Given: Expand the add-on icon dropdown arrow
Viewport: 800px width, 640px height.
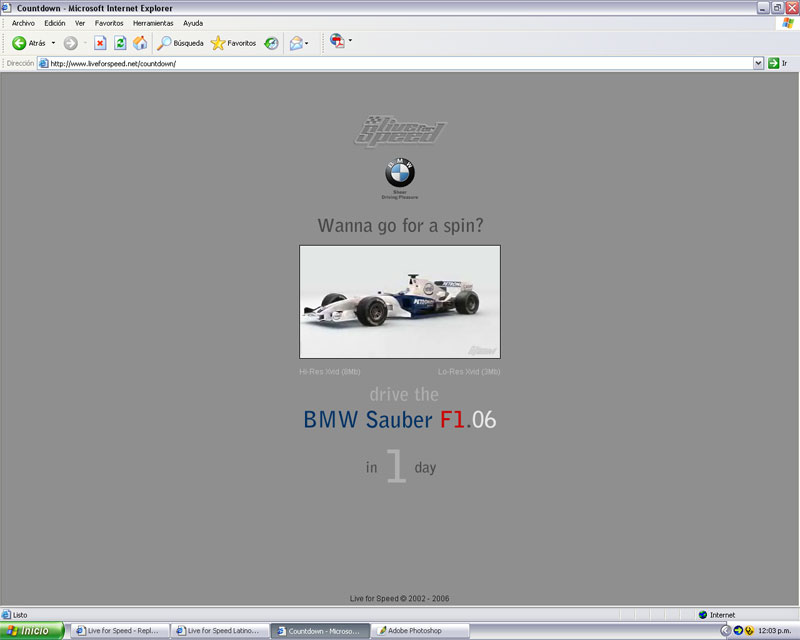Looking at the screenshot, I should click(x=350, y=40).
